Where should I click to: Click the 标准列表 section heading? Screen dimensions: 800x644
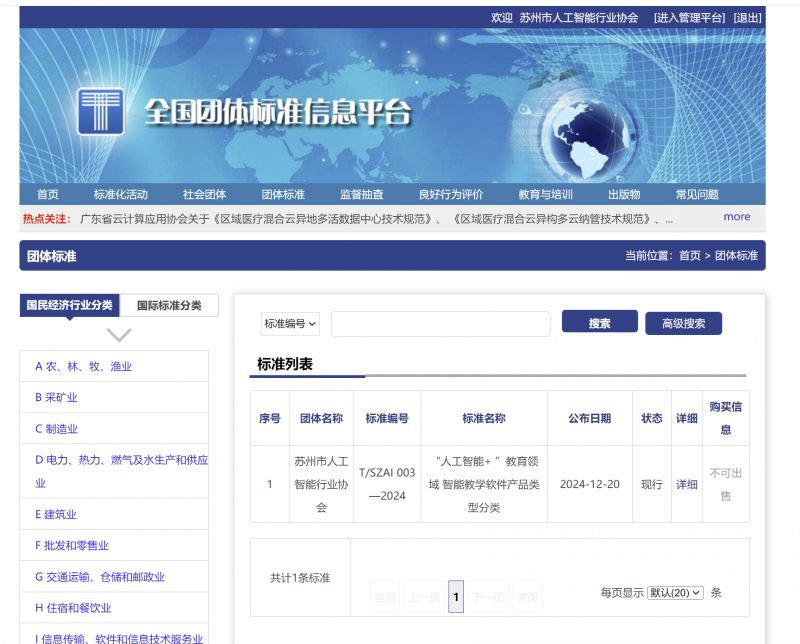(285, 364)
